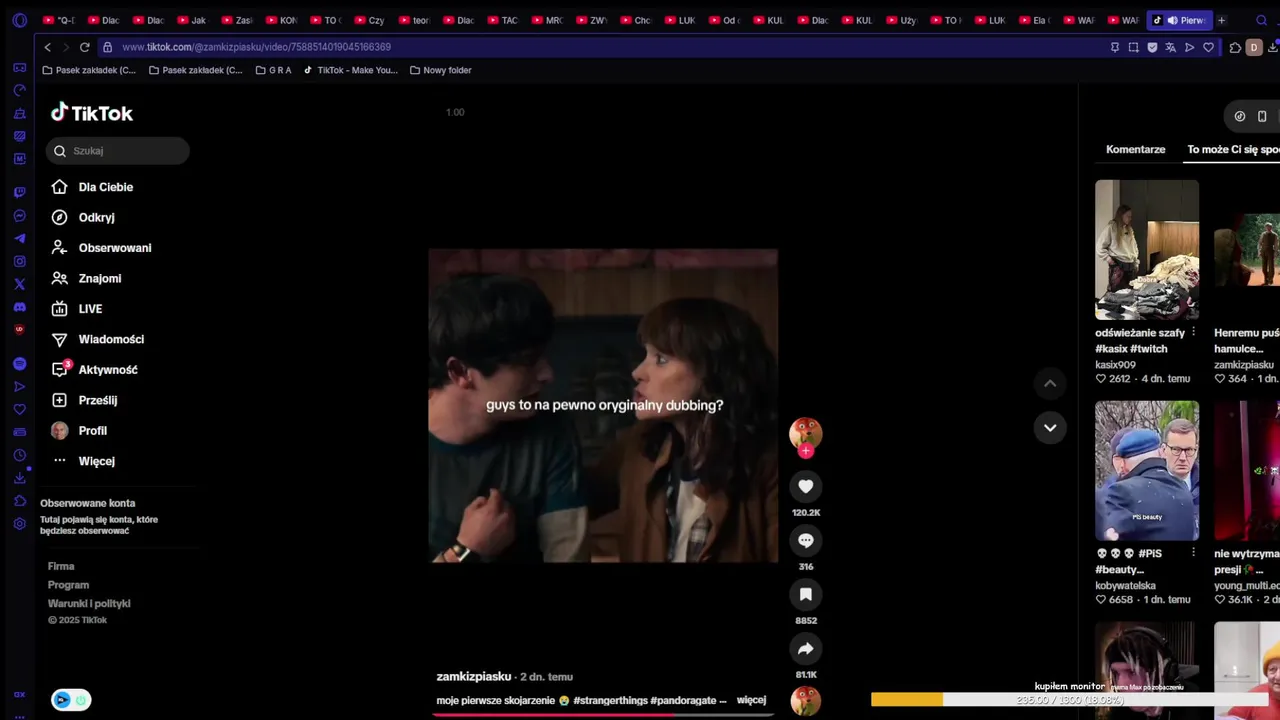Follow creator via red plus badge

[806, 451]
